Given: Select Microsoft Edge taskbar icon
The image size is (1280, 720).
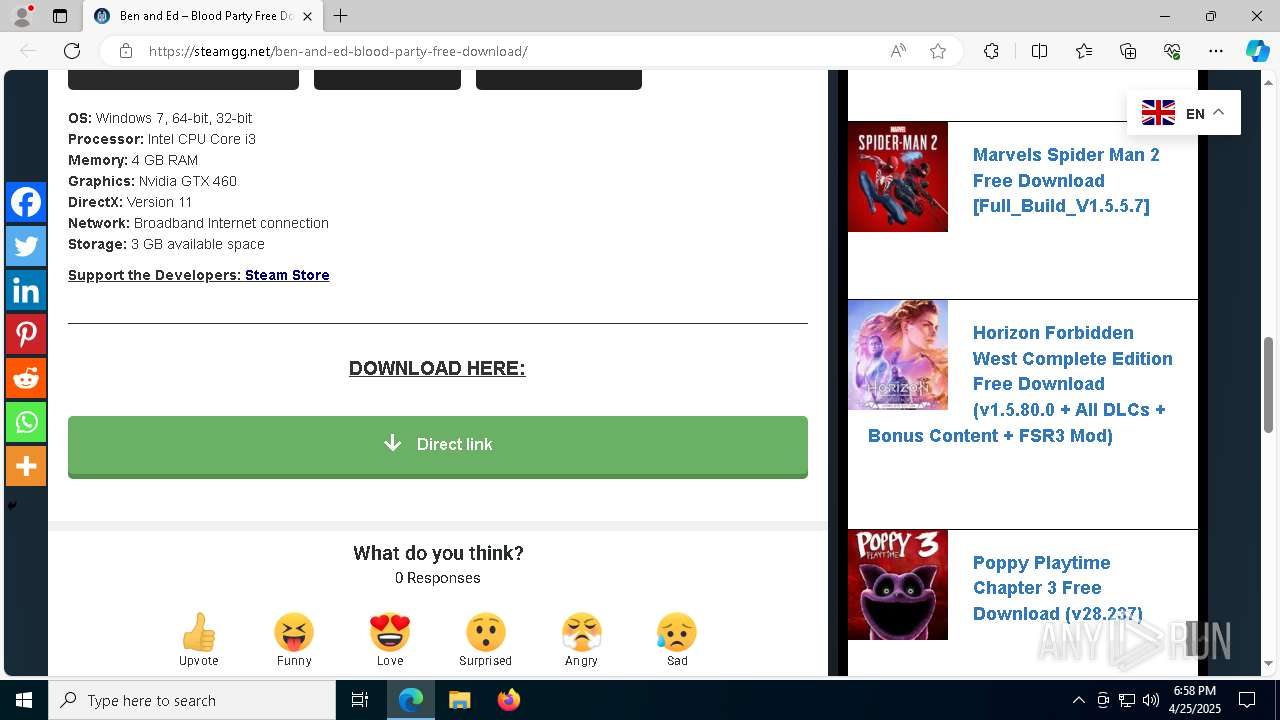Looking at the screenshot, I should [x=410, y=700].
